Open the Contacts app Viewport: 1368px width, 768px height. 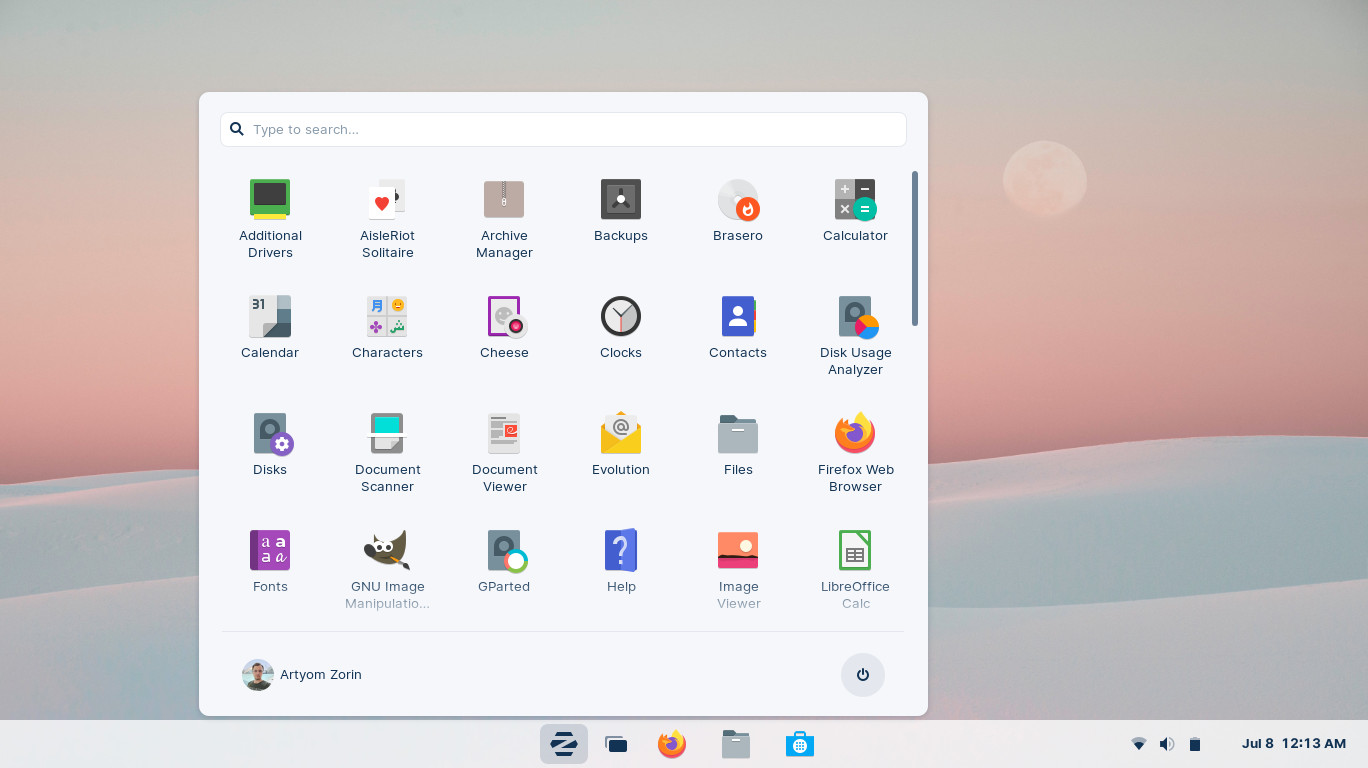(x=738, y=327)
